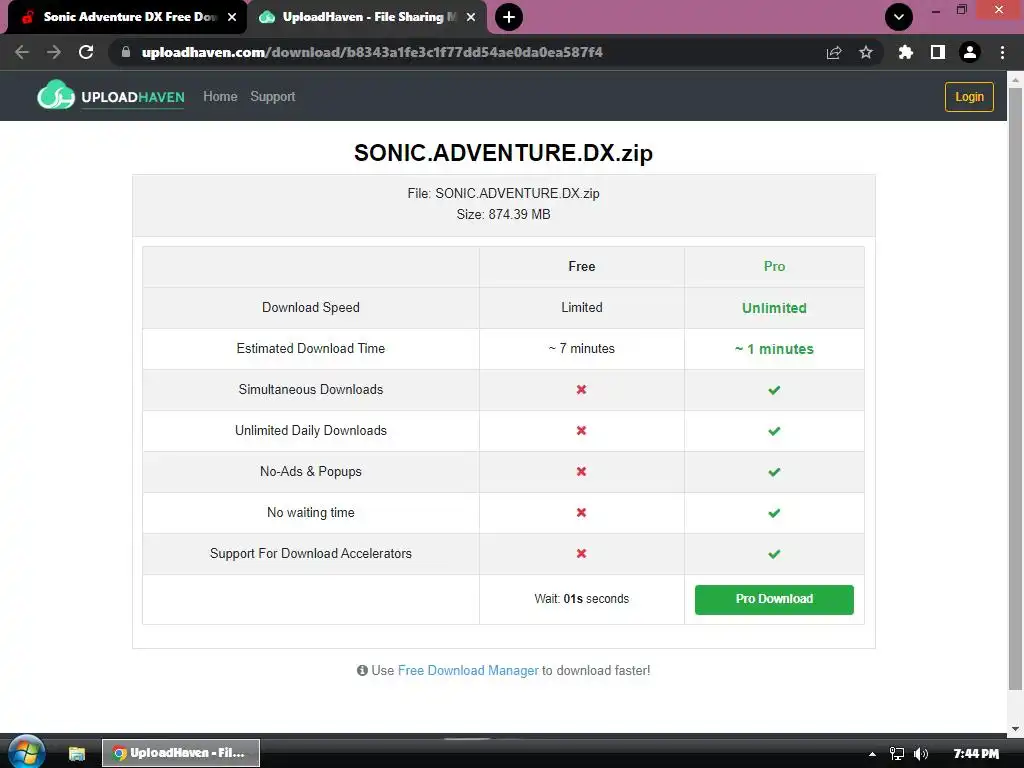This screenshot has width=1024, height=768.
Task: Bookmark this page with star icon
Action: pos(865,52)
